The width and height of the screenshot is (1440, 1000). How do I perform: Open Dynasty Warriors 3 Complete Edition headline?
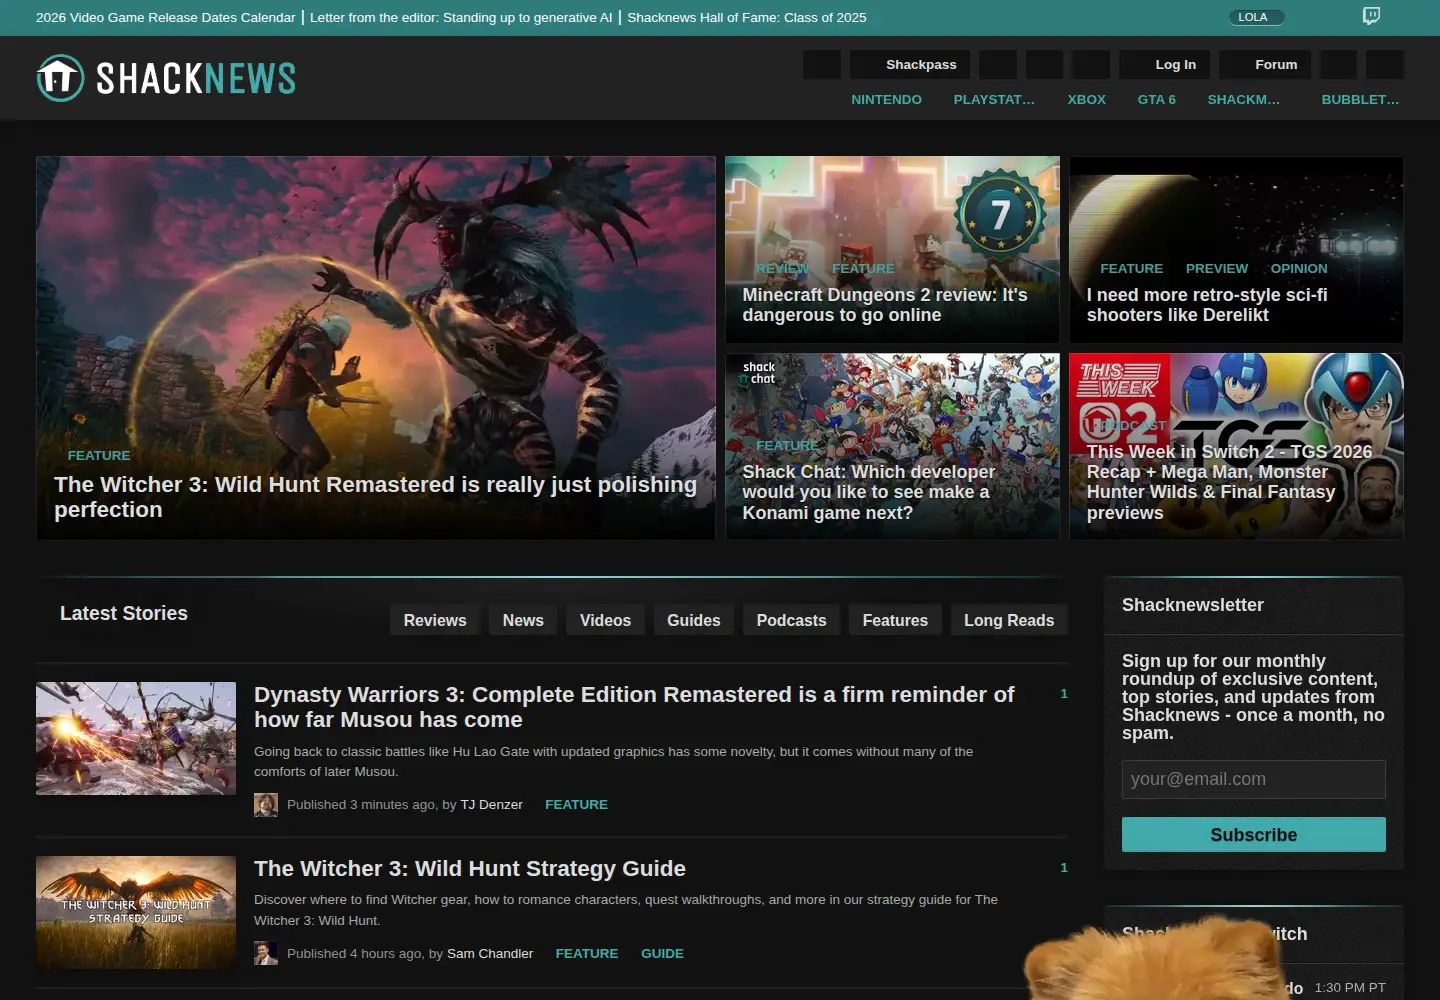[634, 707]
